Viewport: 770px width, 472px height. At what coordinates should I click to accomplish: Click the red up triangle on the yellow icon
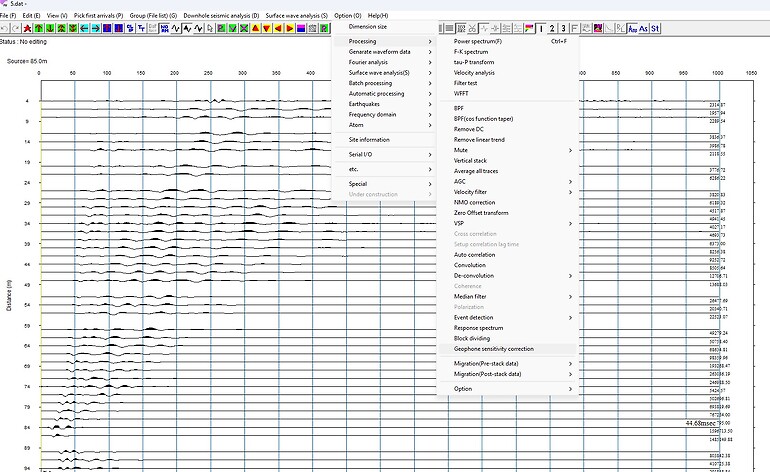[255, 28]
